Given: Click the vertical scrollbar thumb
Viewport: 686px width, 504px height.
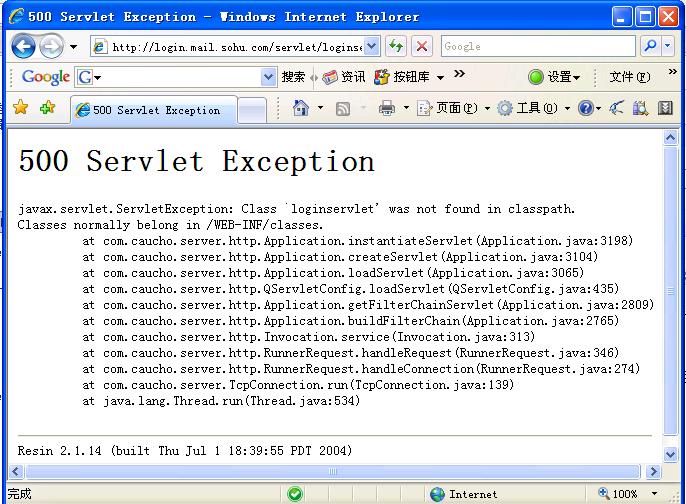Looking at the screenshot, I should pos(670,290).
